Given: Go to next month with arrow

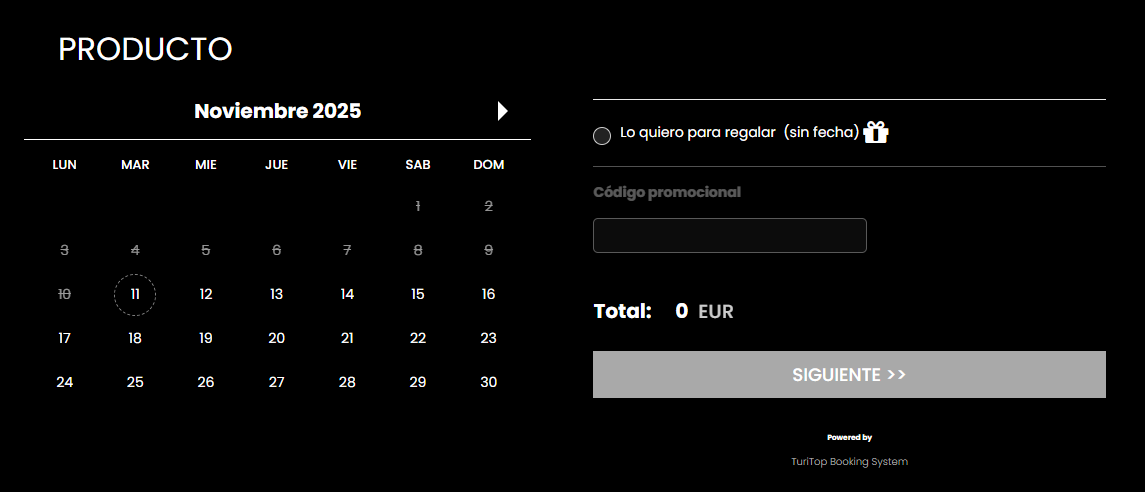Looking at the screenshot, I should 503,111.
